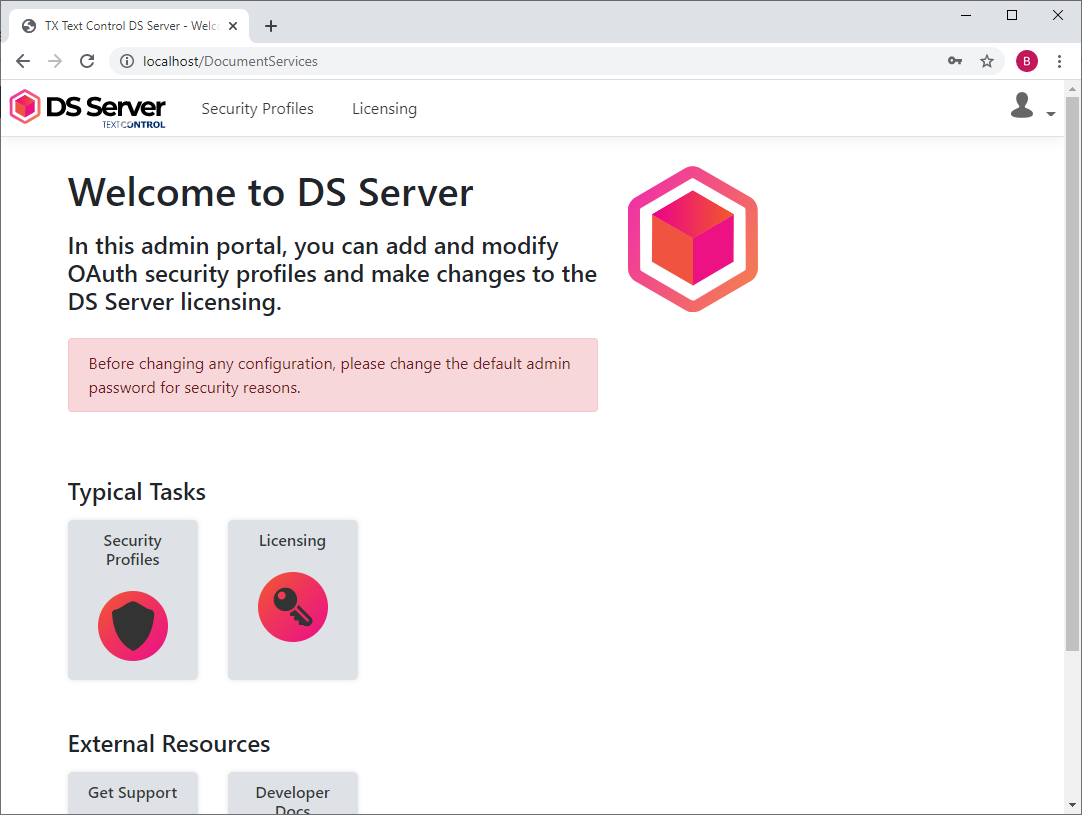This screenshot has height=815, width=1082.
Task: Open Security Profiles in top navigation
Action: click(x=257, y=108)
